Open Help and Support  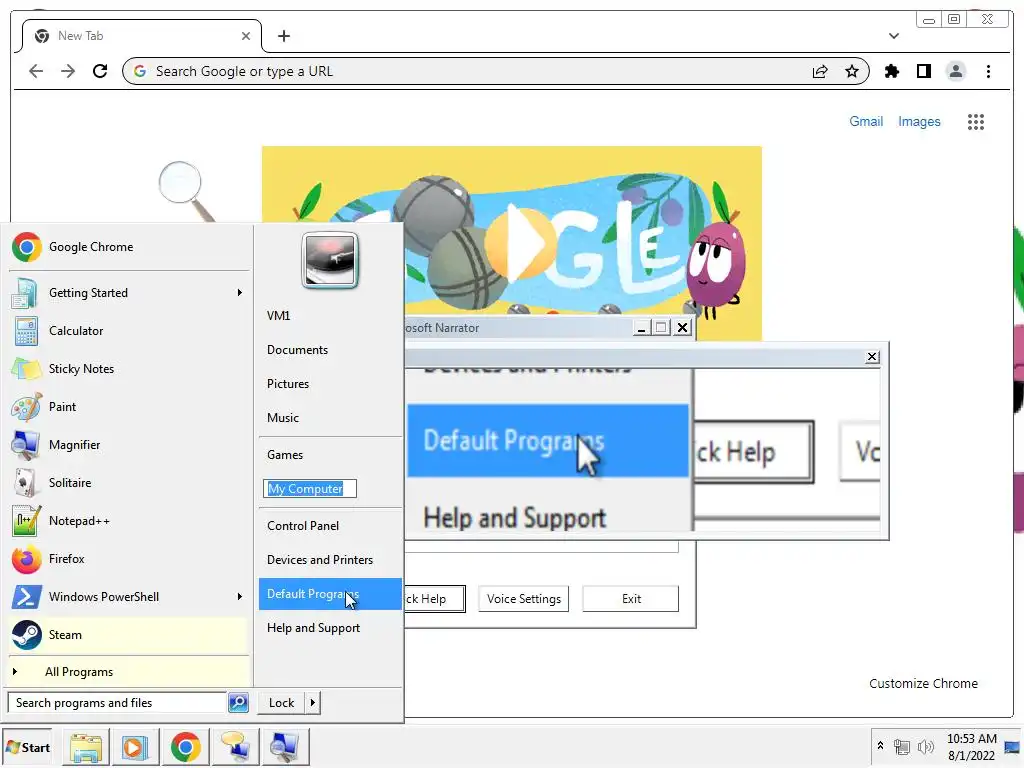click(330, 628)
